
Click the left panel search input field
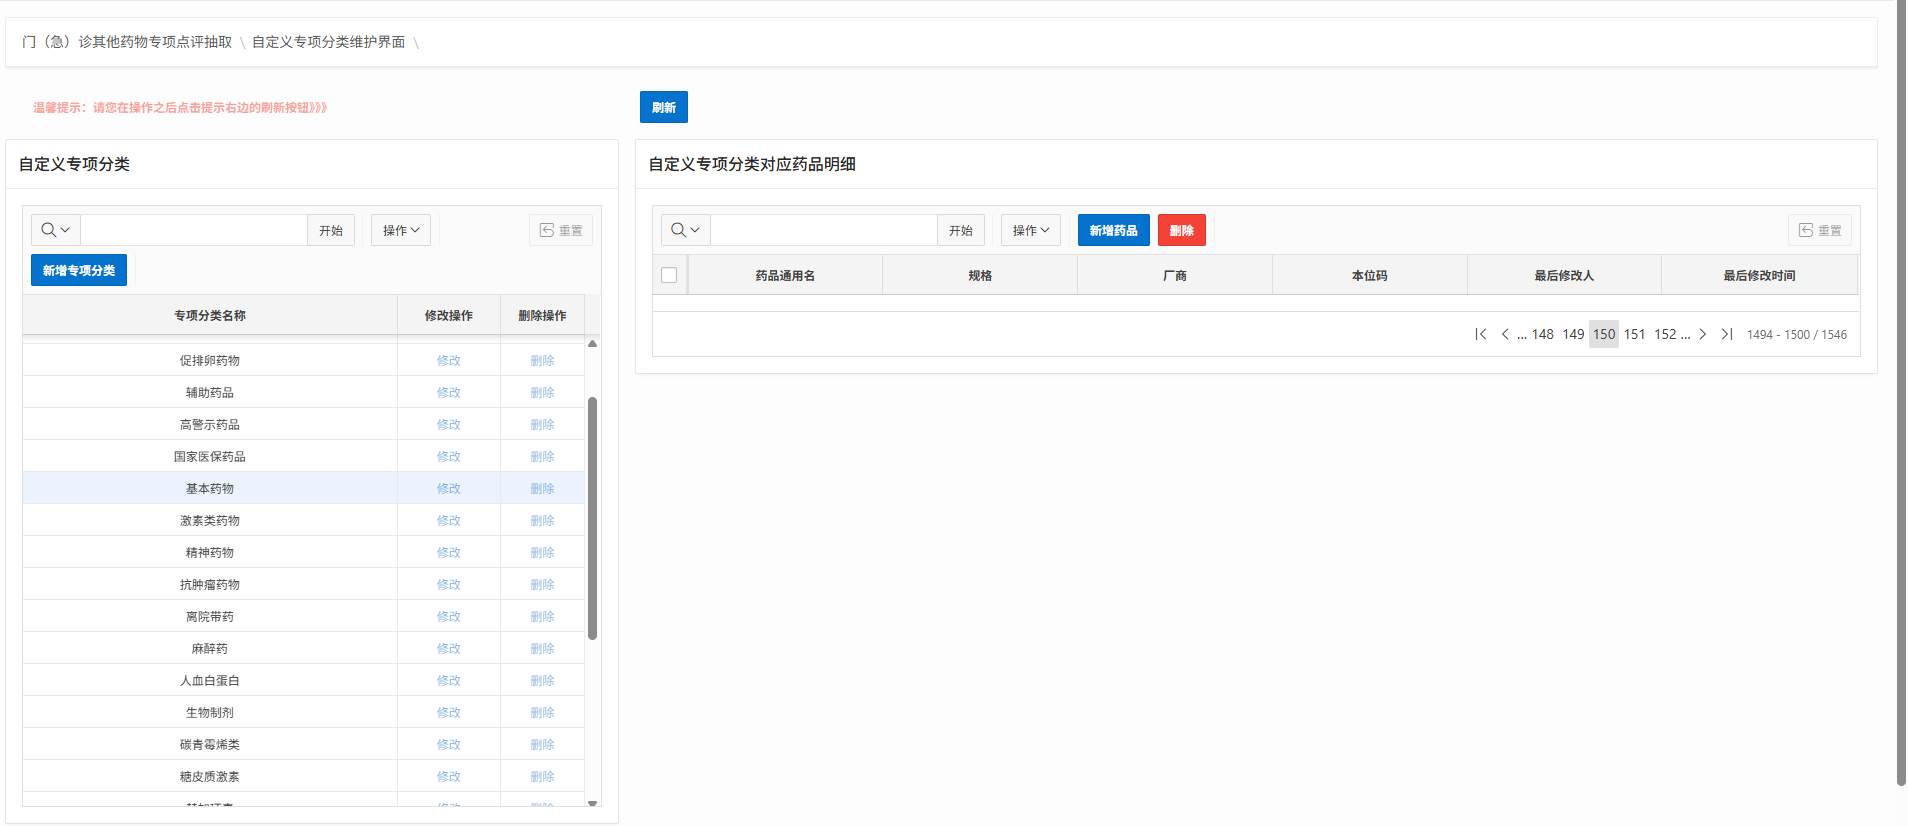click(193, 230)
